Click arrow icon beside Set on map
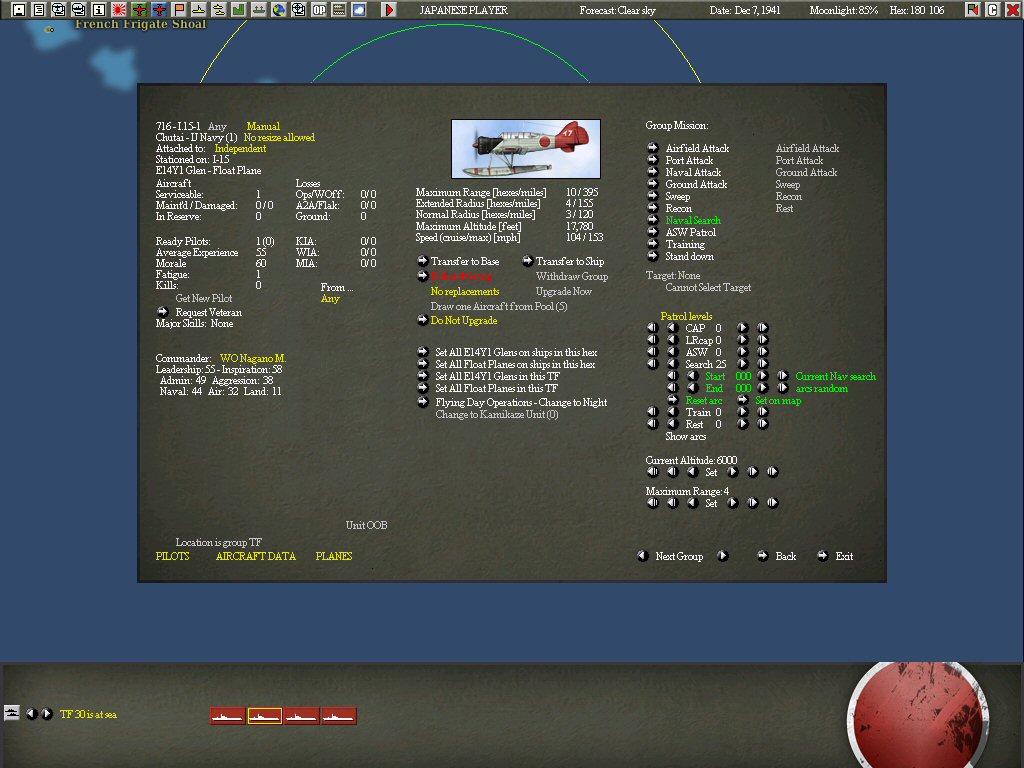The width and height of the screenshot is (1024, 768). [x=743, y=400]
